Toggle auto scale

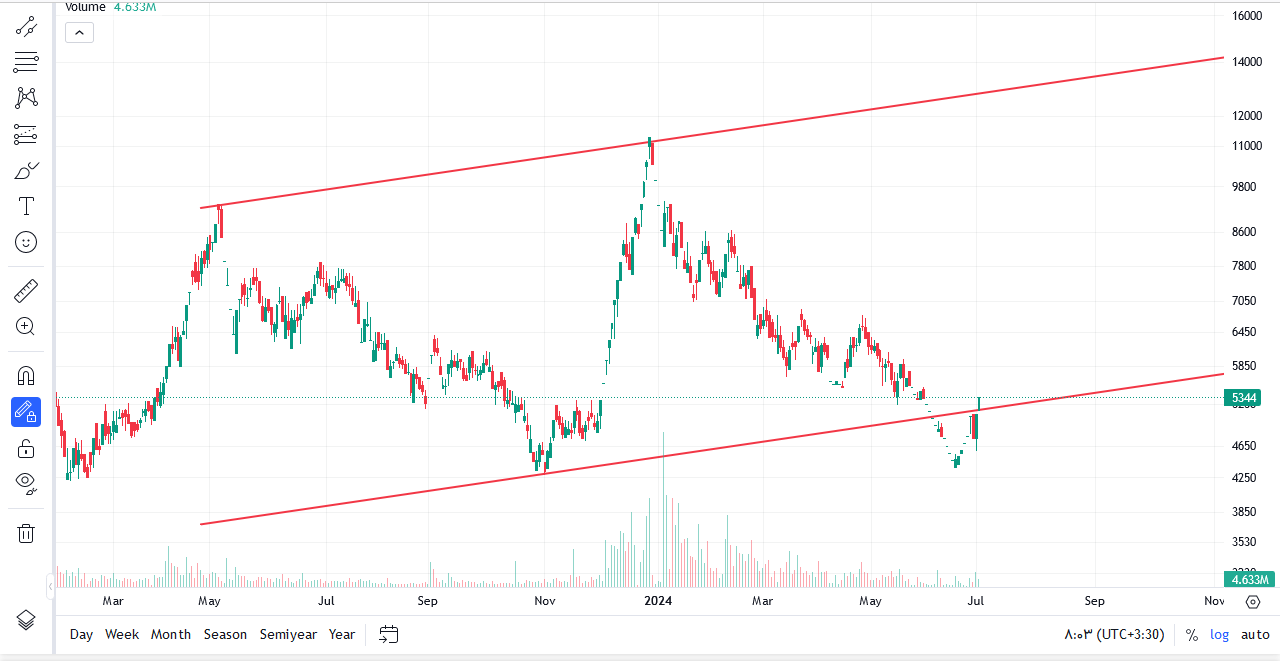click(1255, 634)
